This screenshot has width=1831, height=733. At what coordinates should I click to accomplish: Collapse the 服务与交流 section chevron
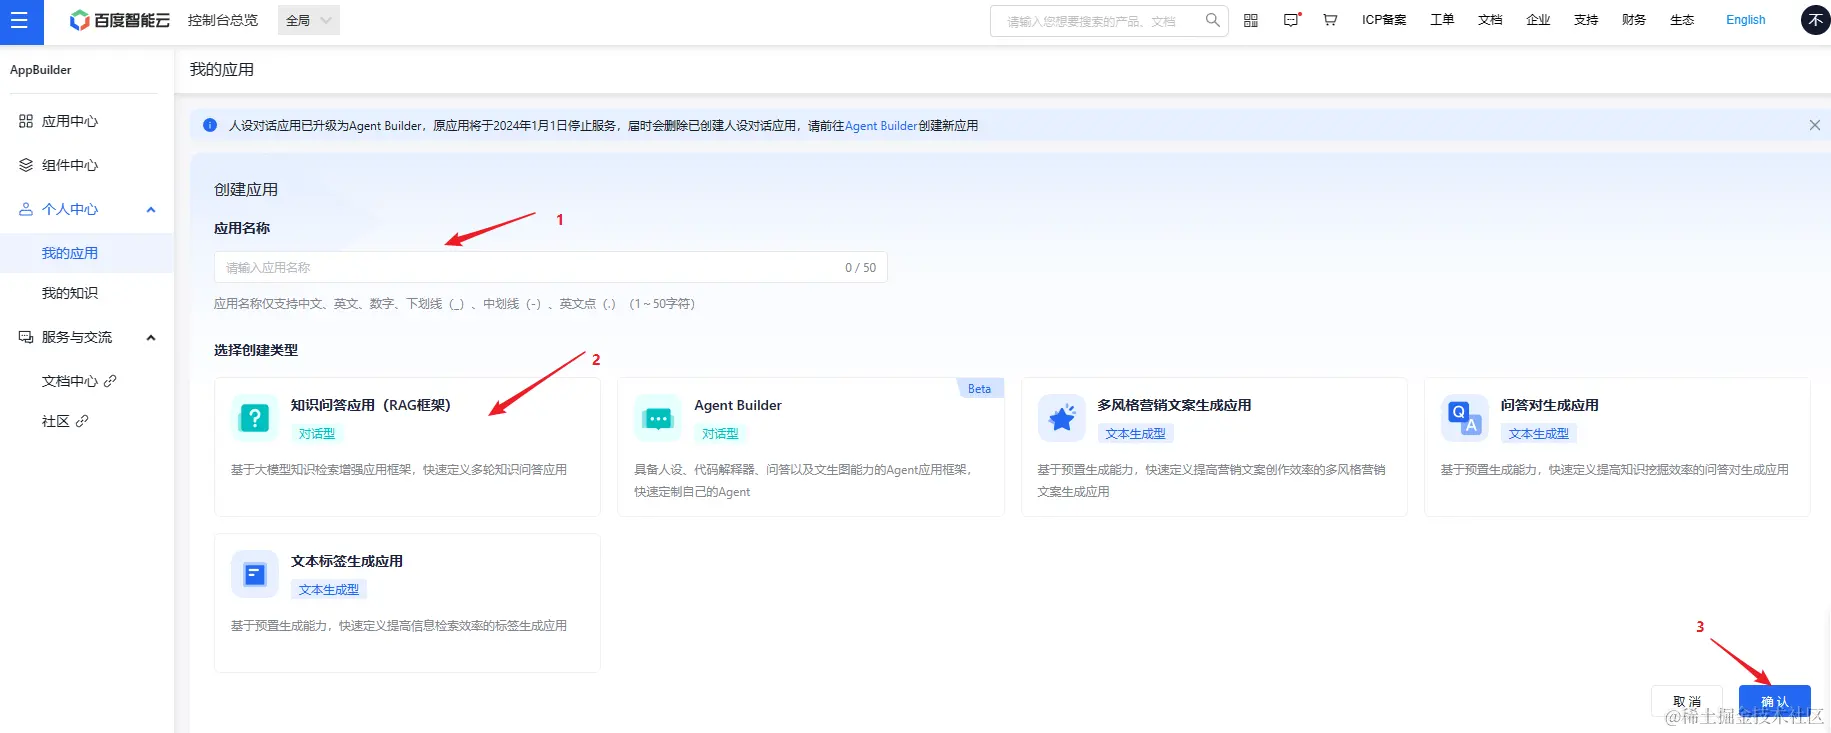click(151, 337)
